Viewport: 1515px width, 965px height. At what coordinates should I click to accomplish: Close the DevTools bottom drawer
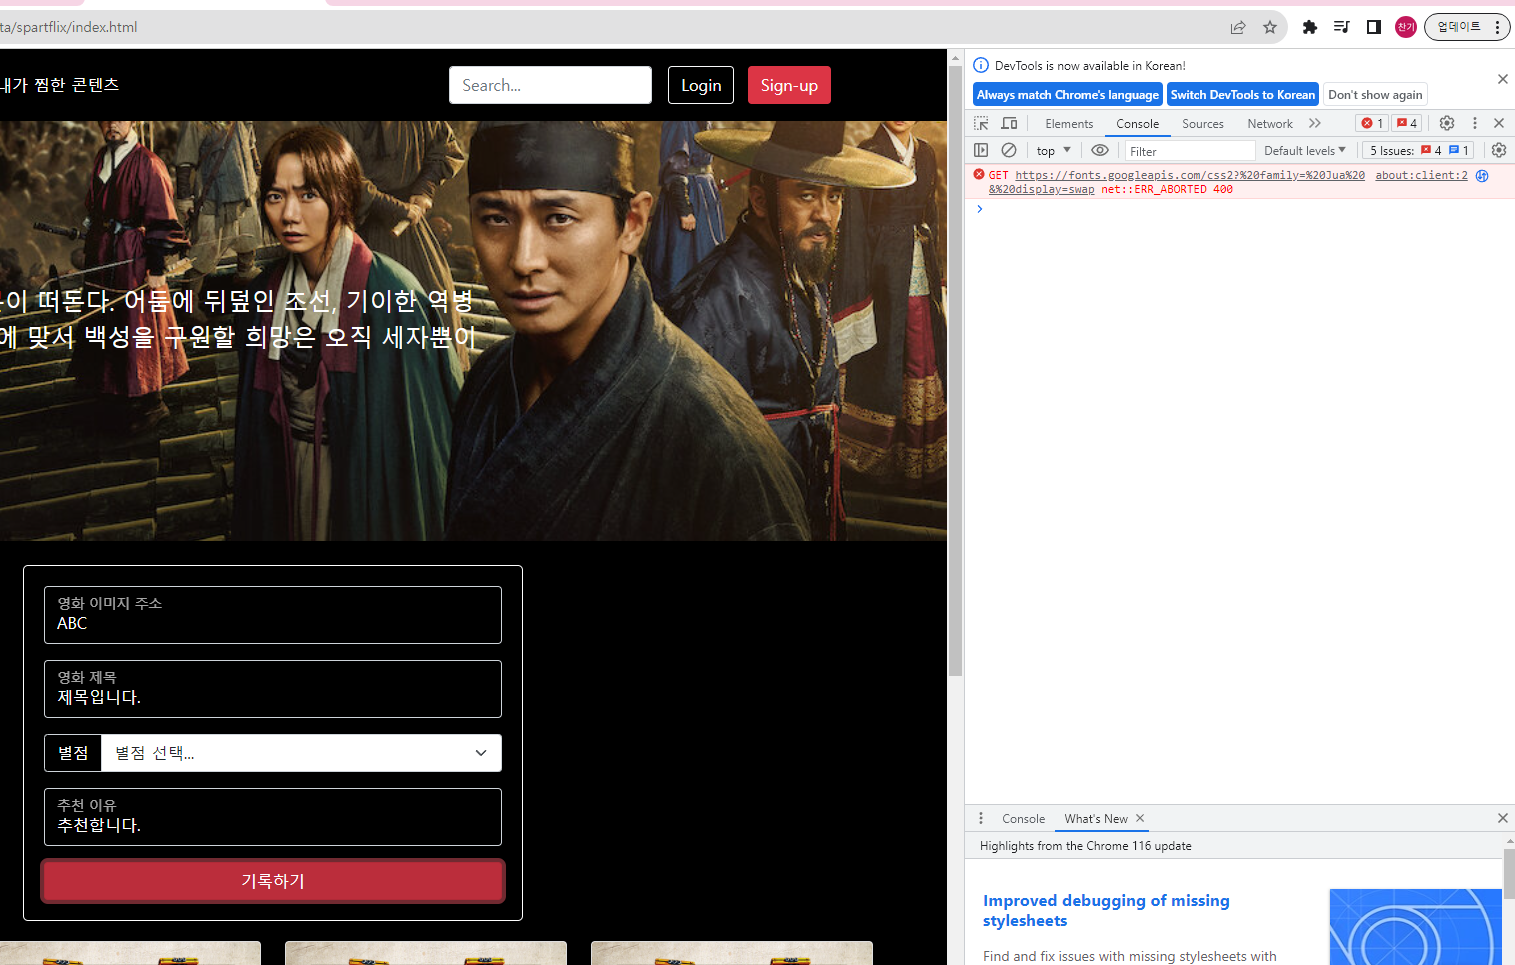point(1502,818)
